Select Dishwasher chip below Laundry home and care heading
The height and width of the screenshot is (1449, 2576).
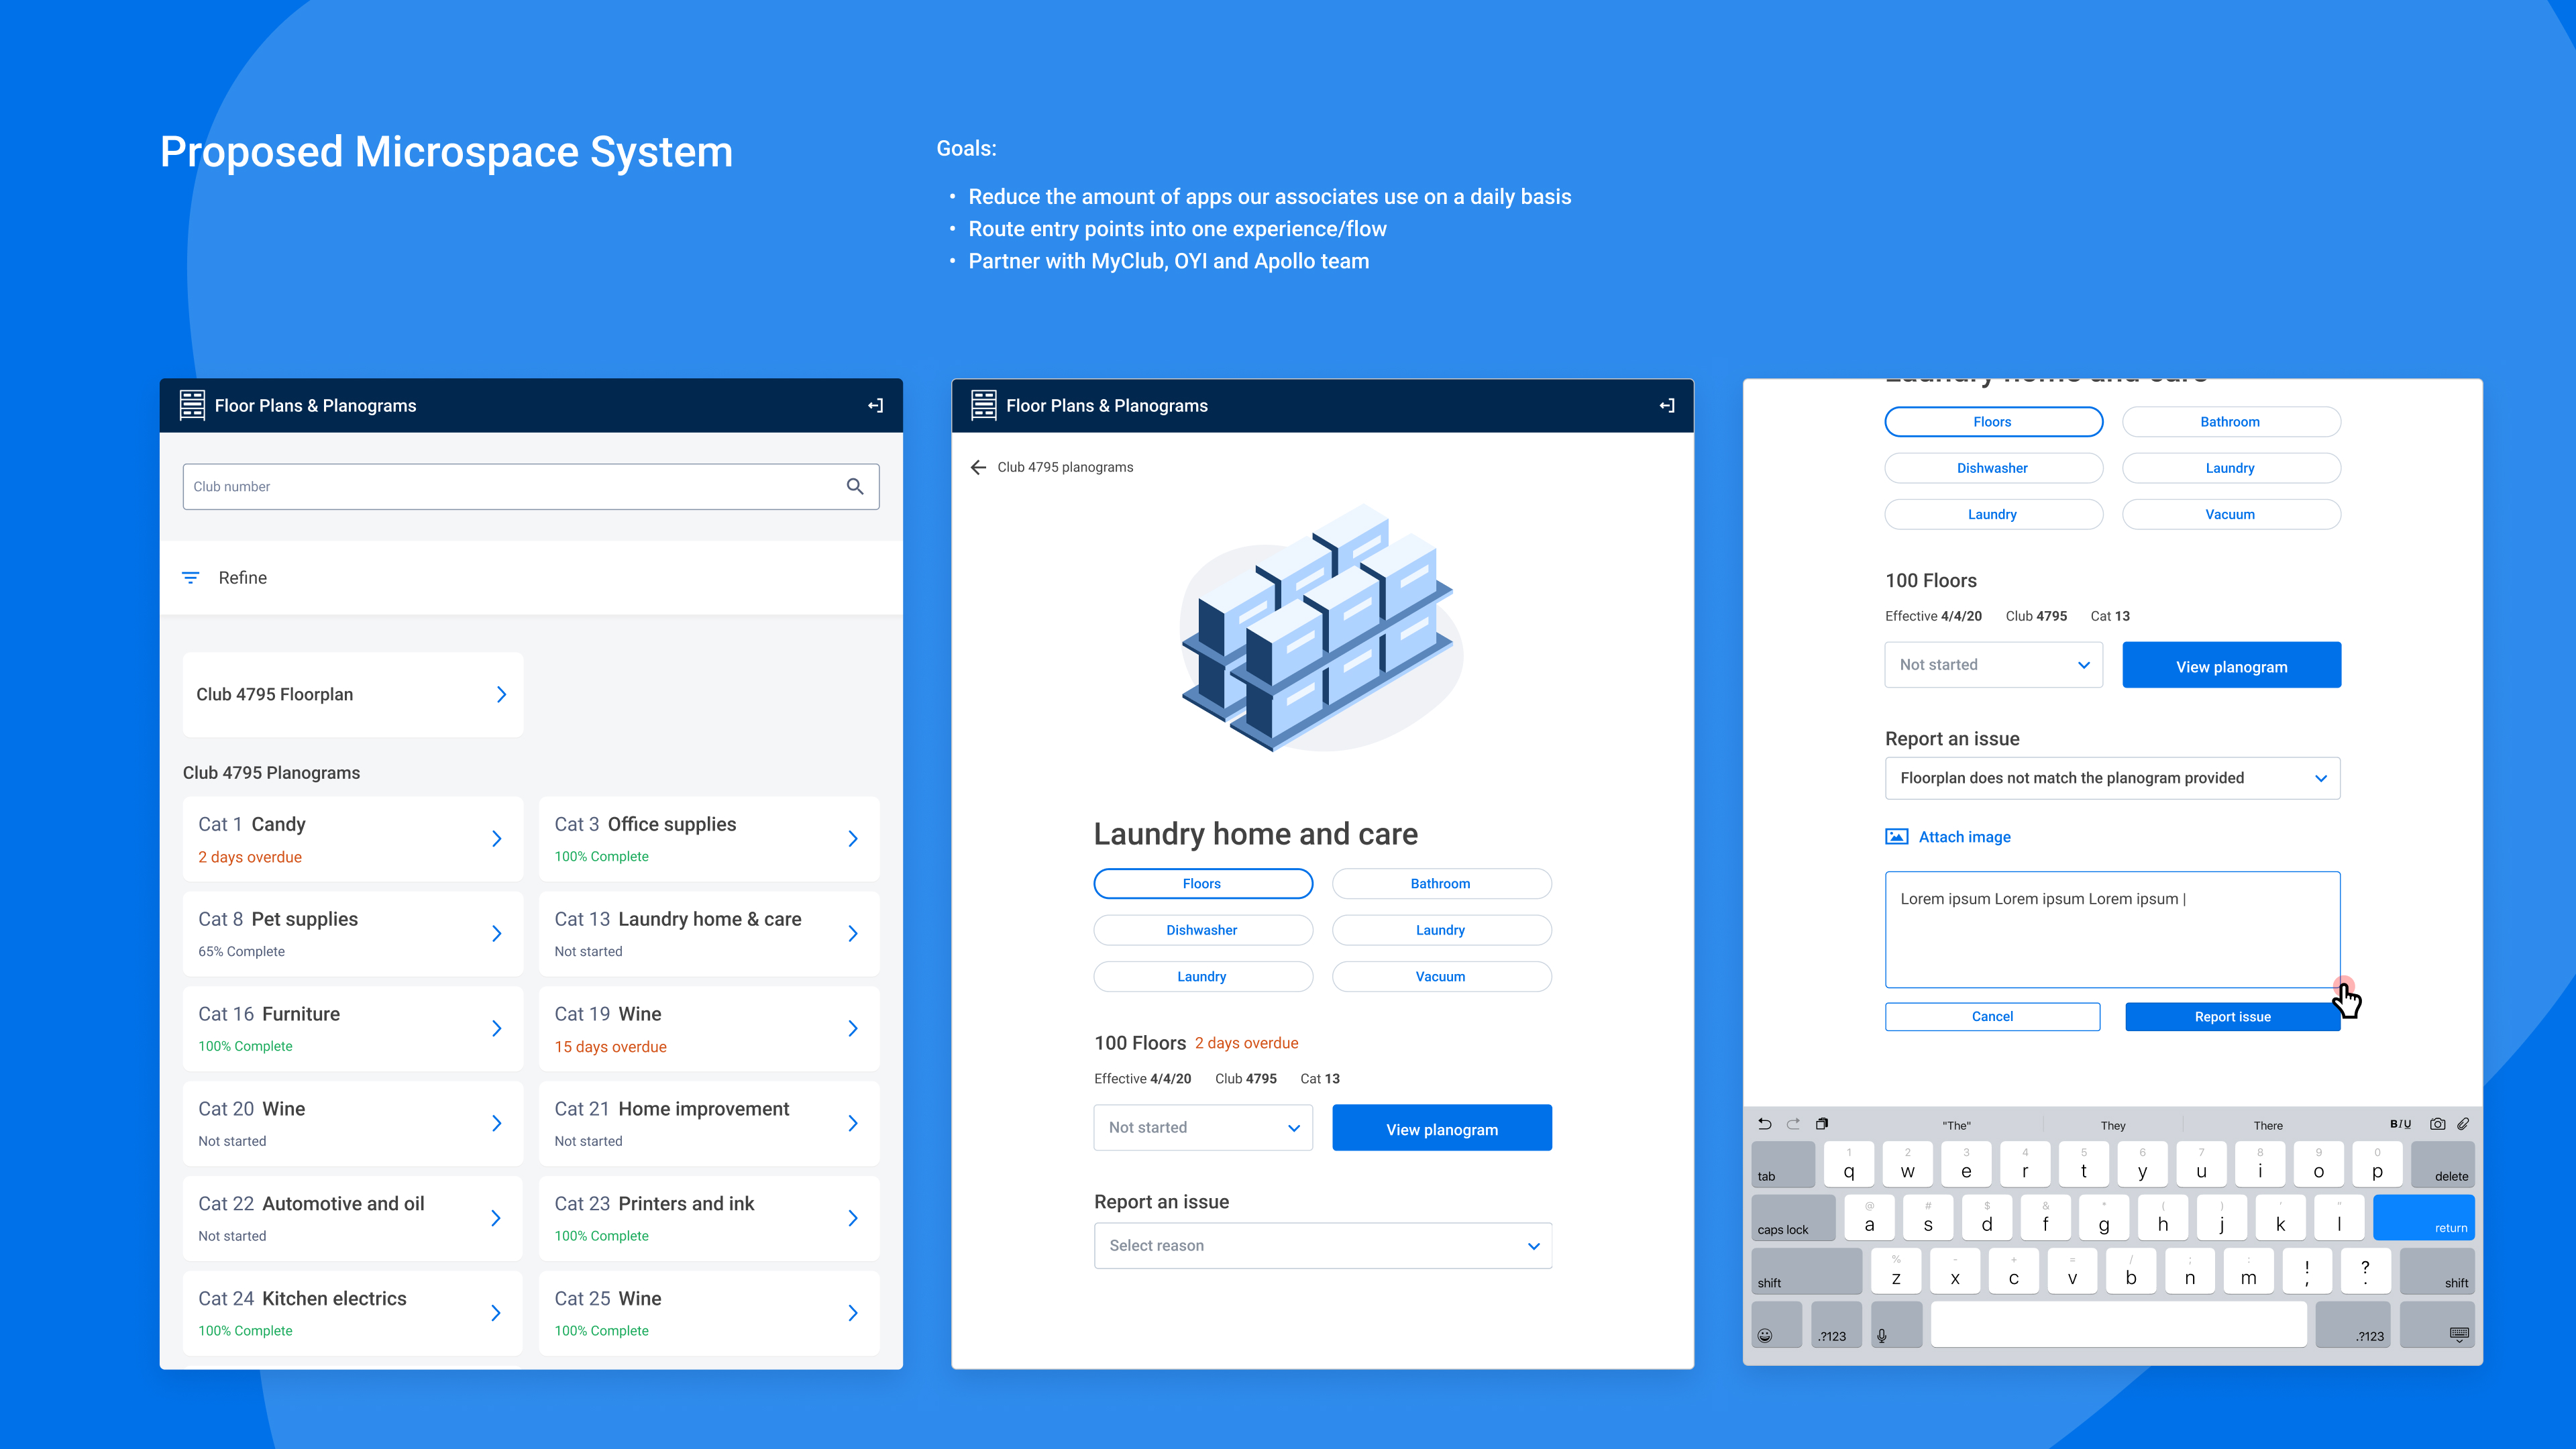[x=1203, y=930]
